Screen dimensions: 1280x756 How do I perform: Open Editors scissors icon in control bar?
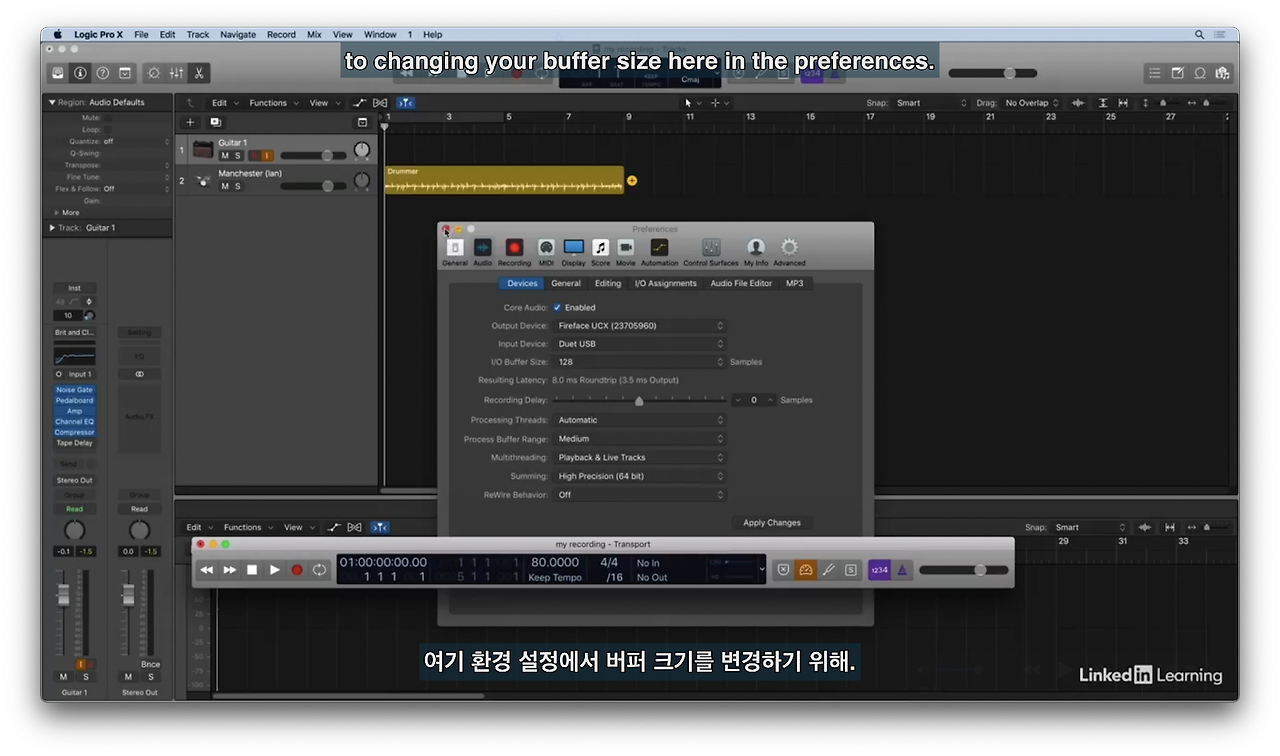click(198, 73)
